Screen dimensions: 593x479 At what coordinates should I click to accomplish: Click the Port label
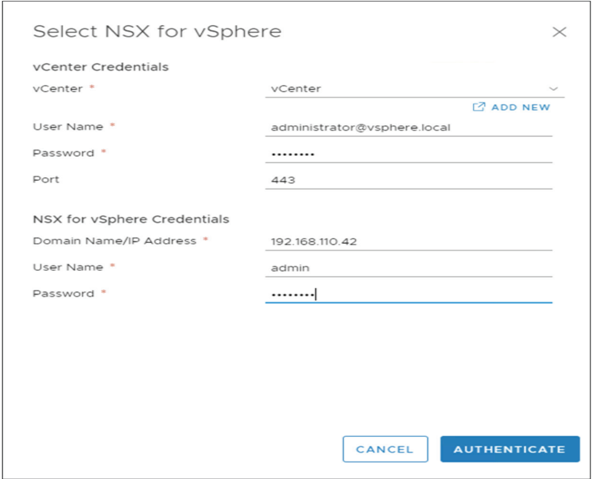(x=46, y=179)
